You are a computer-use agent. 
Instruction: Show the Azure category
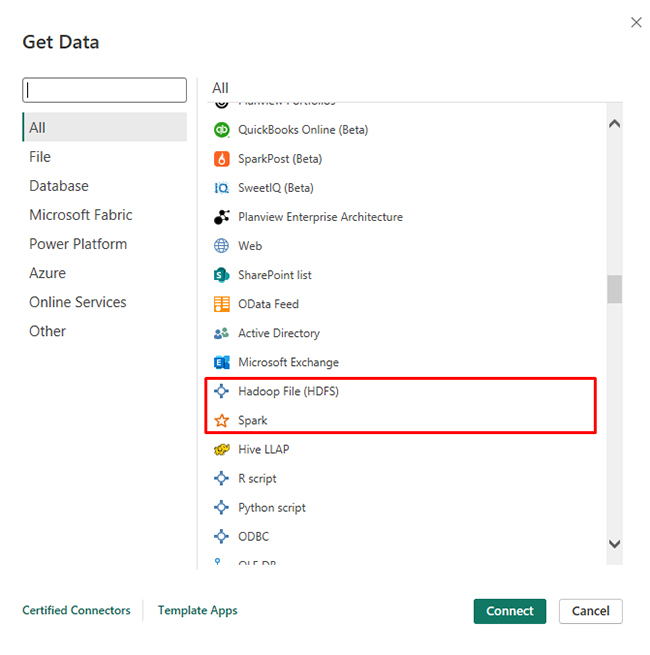pyautogui.click(x=104, y=273)
